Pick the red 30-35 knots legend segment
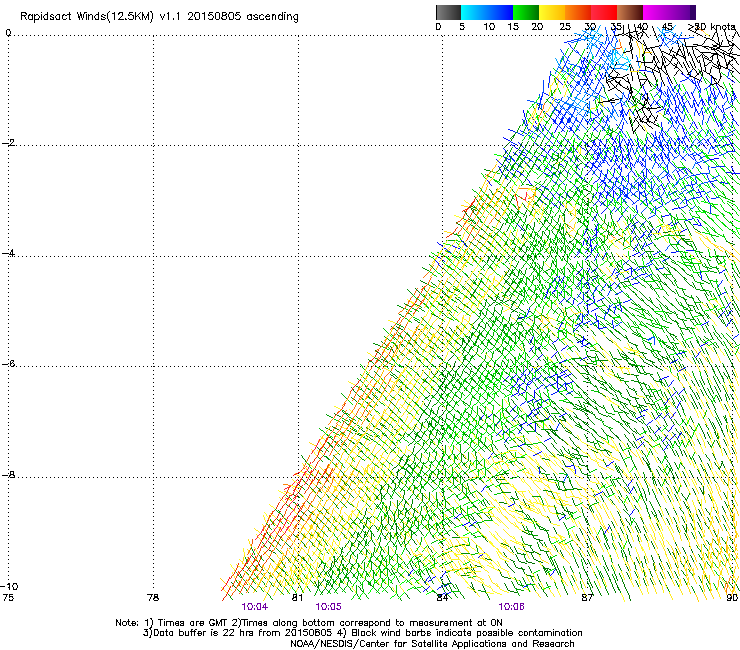 [604, 12]
